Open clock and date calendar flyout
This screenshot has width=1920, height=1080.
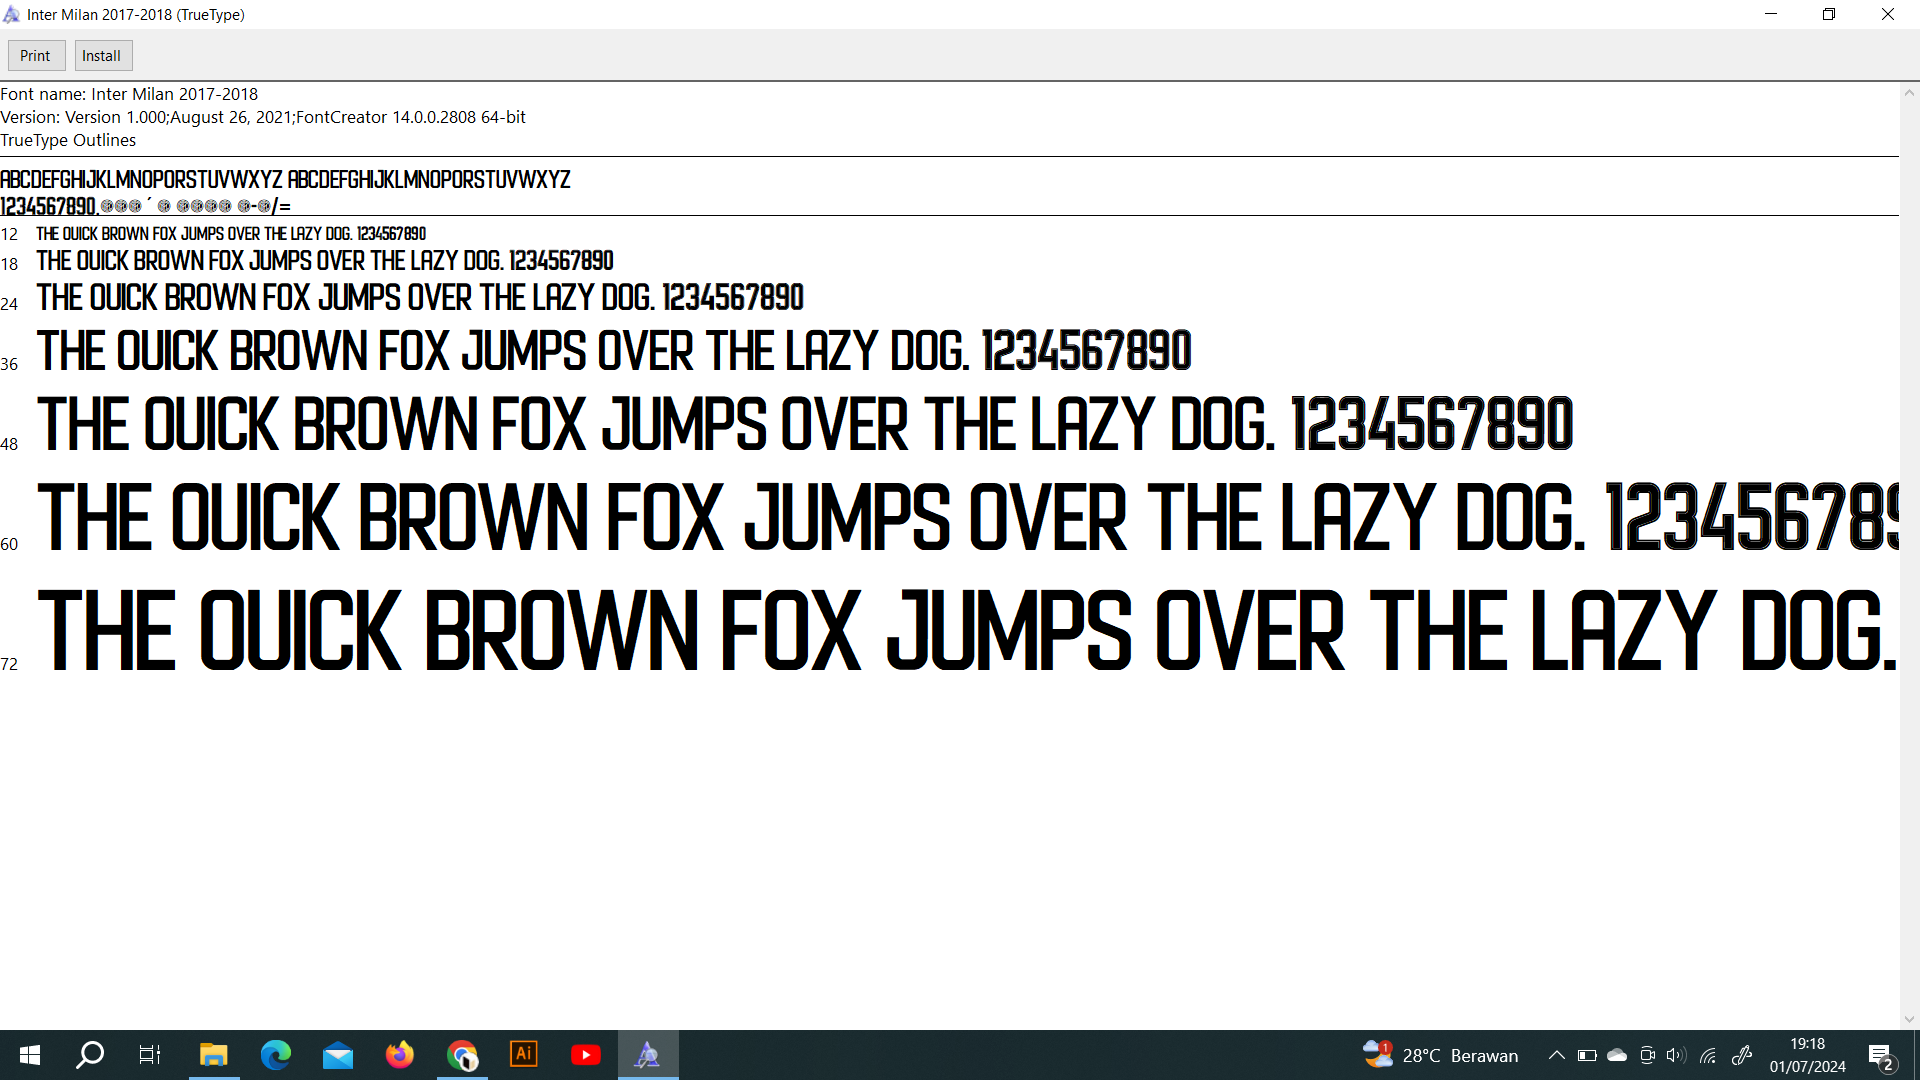tap(1807, 1055)
